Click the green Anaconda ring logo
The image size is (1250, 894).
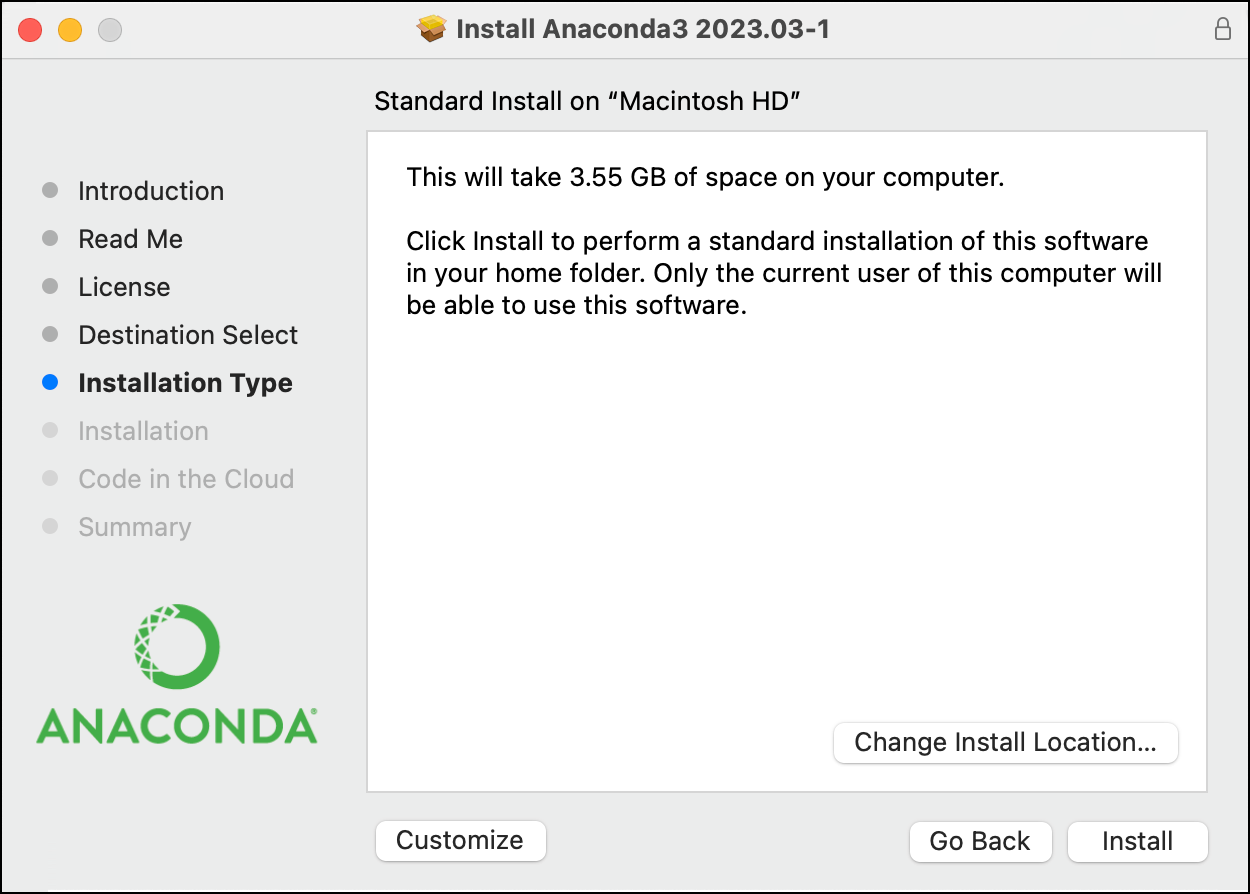coord(176,646)
